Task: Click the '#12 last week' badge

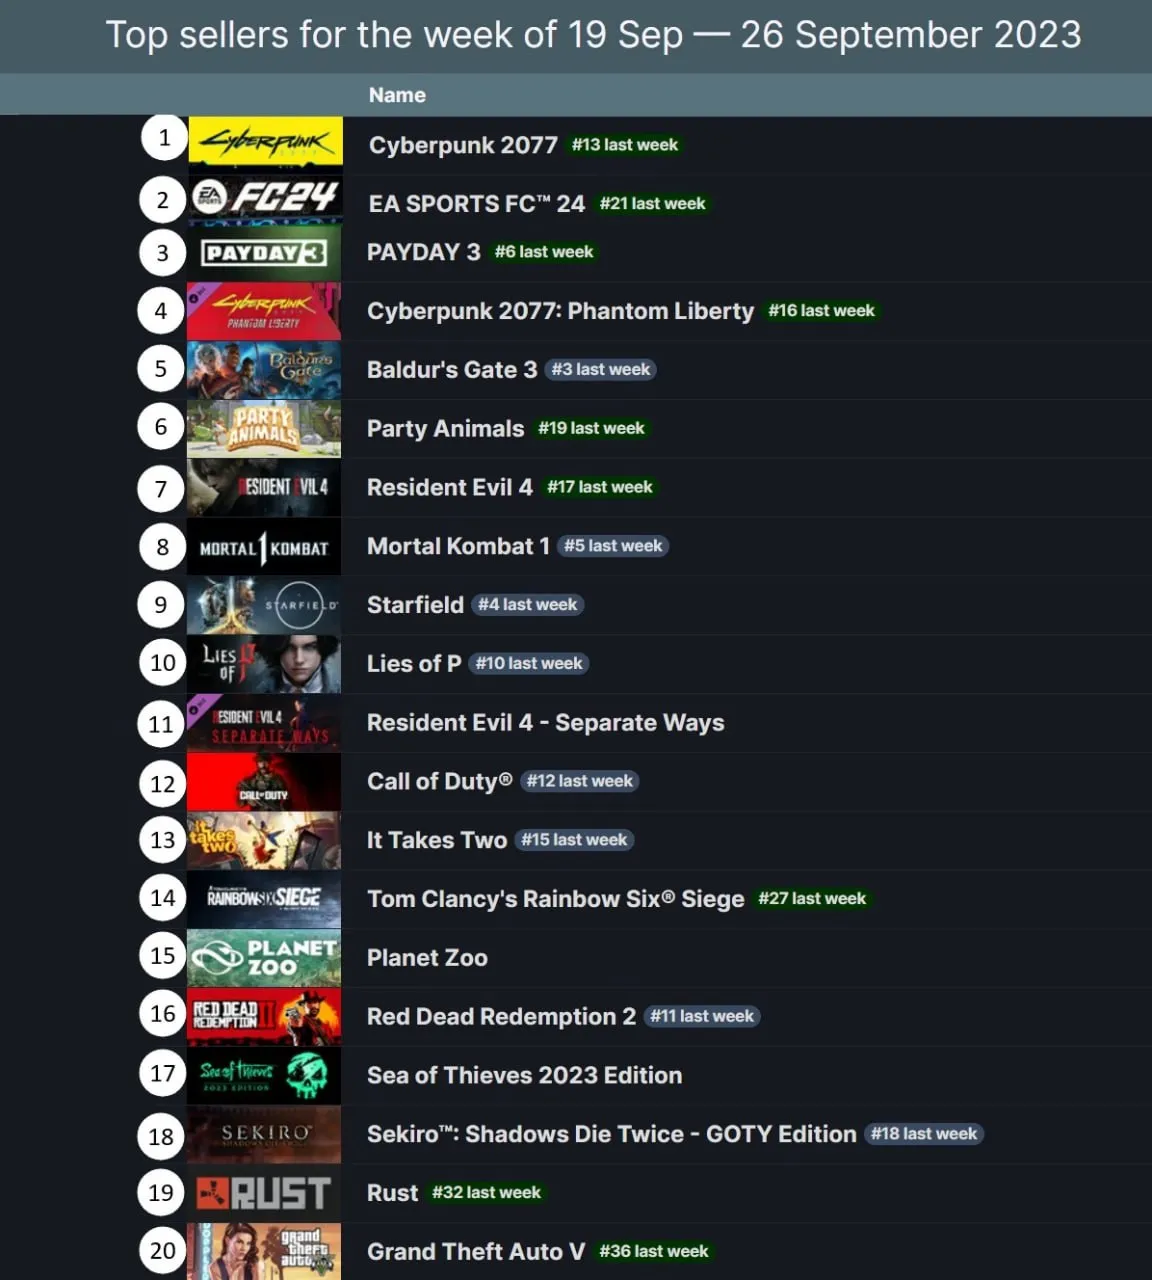Action: coord(579,781)
